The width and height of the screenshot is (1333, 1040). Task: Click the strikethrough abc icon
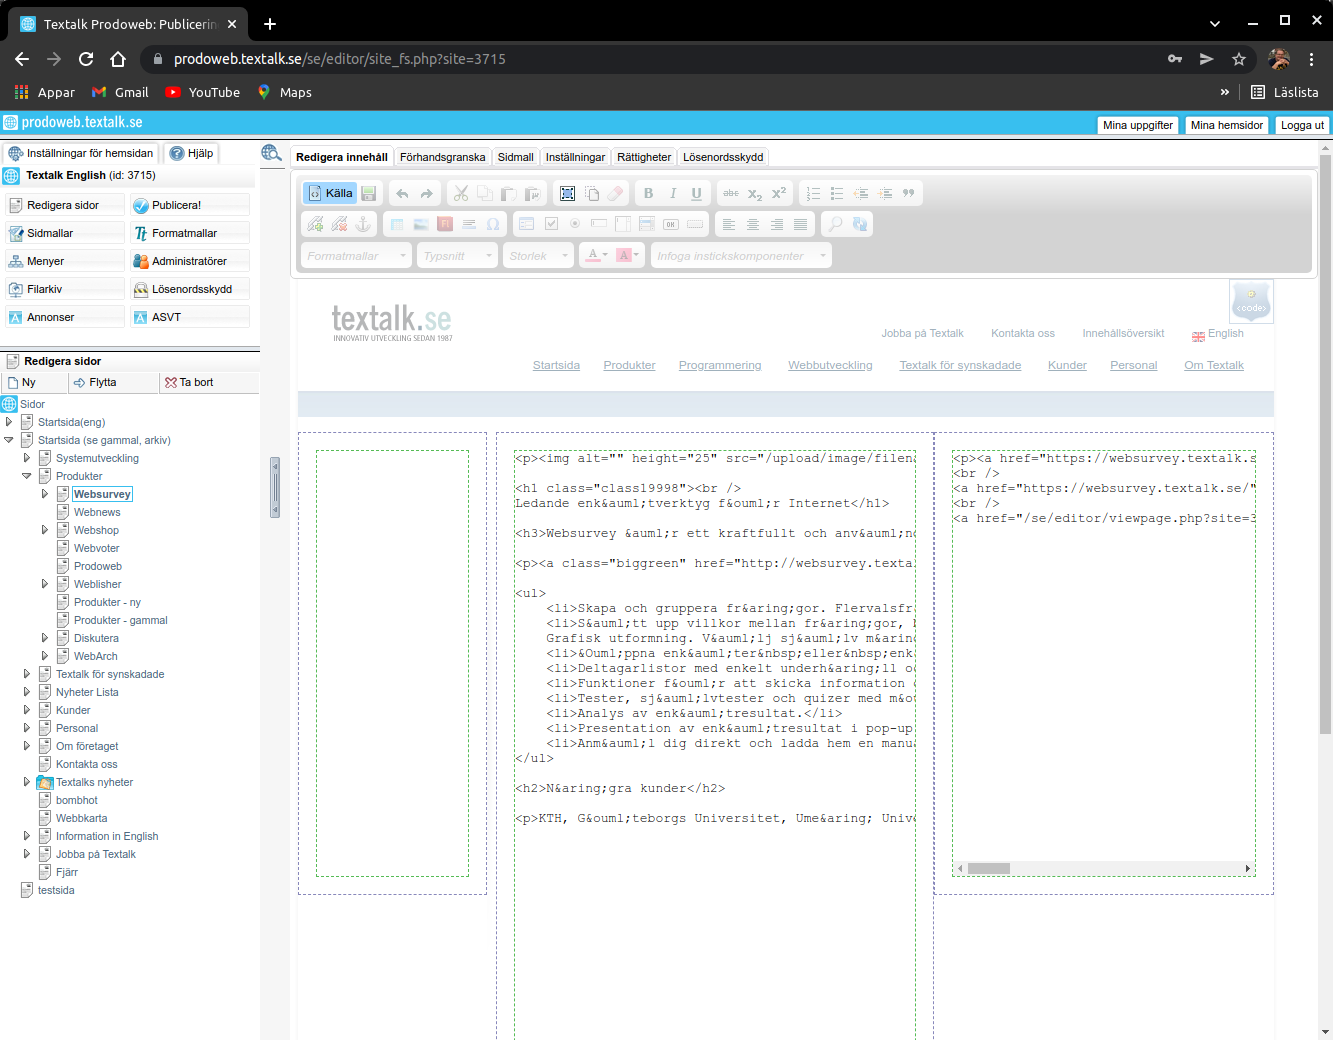click(x=731, y=193)
